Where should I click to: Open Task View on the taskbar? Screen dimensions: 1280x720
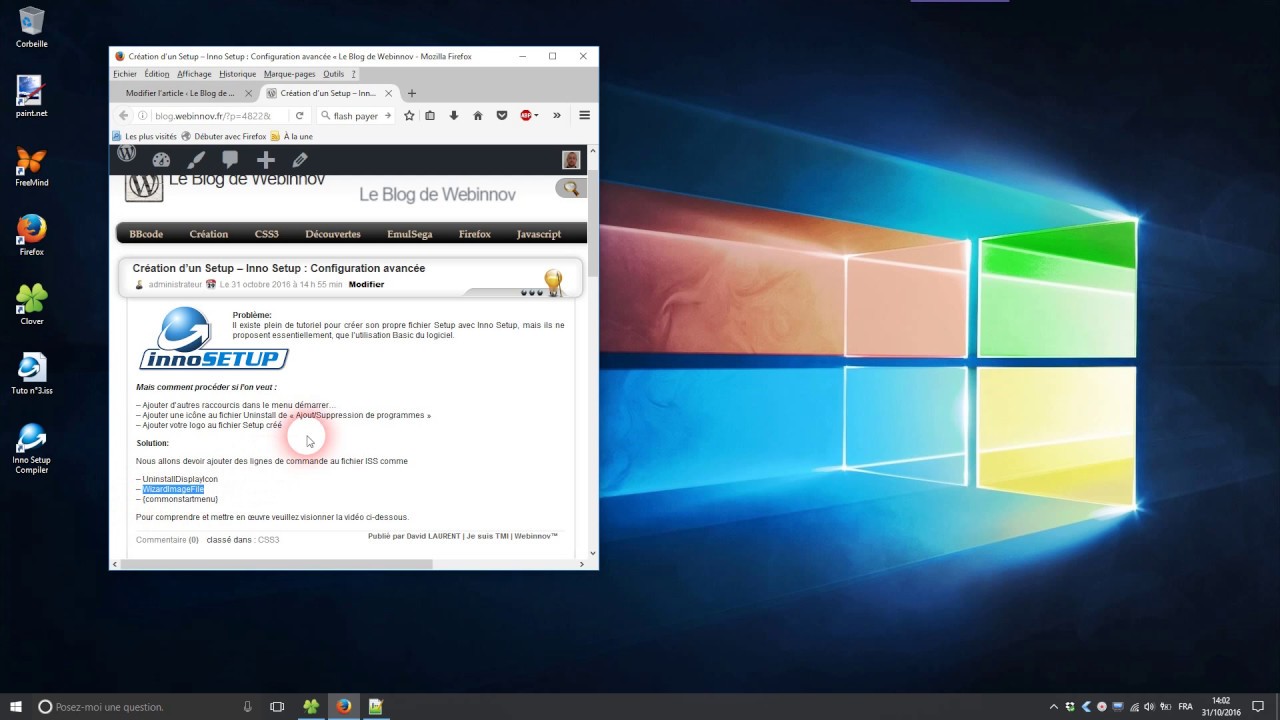[277, 706]
